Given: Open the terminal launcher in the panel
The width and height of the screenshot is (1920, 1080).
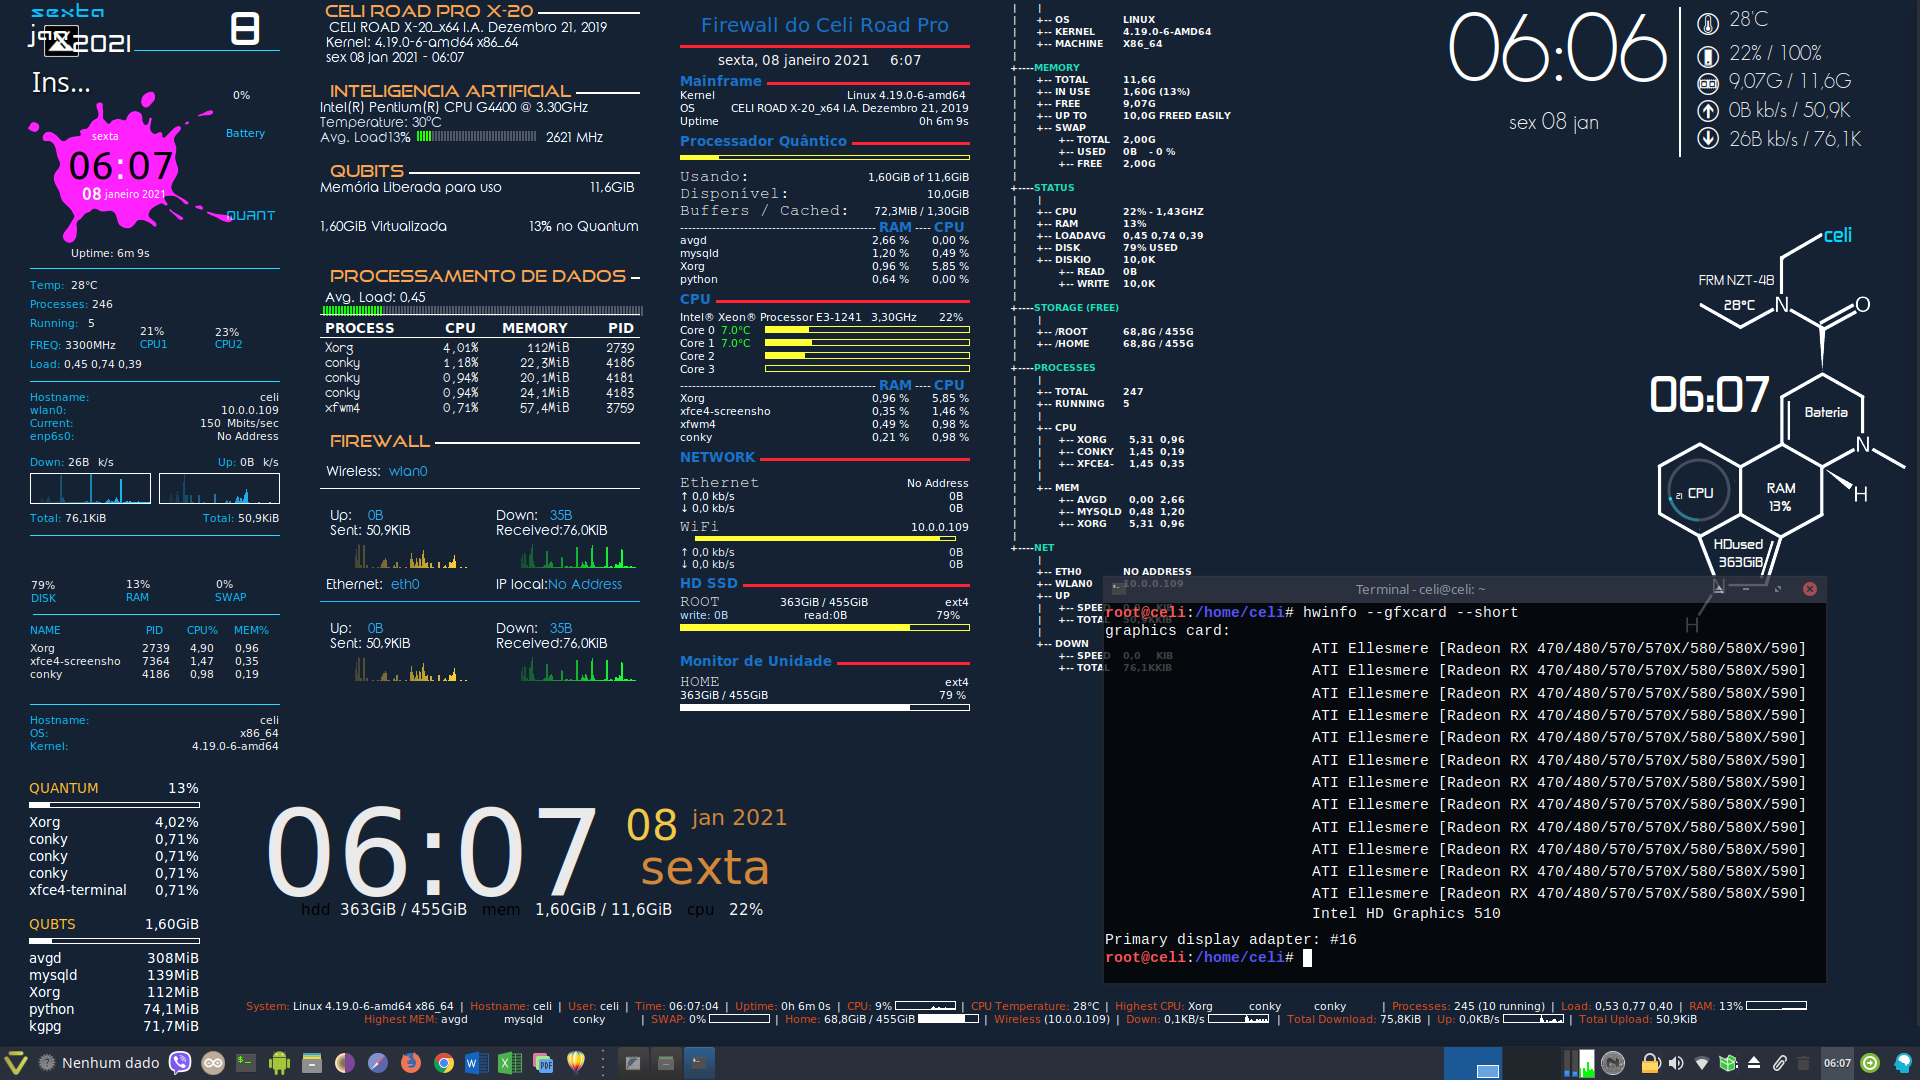Looking at the screenshot, I should point(246,1063).
